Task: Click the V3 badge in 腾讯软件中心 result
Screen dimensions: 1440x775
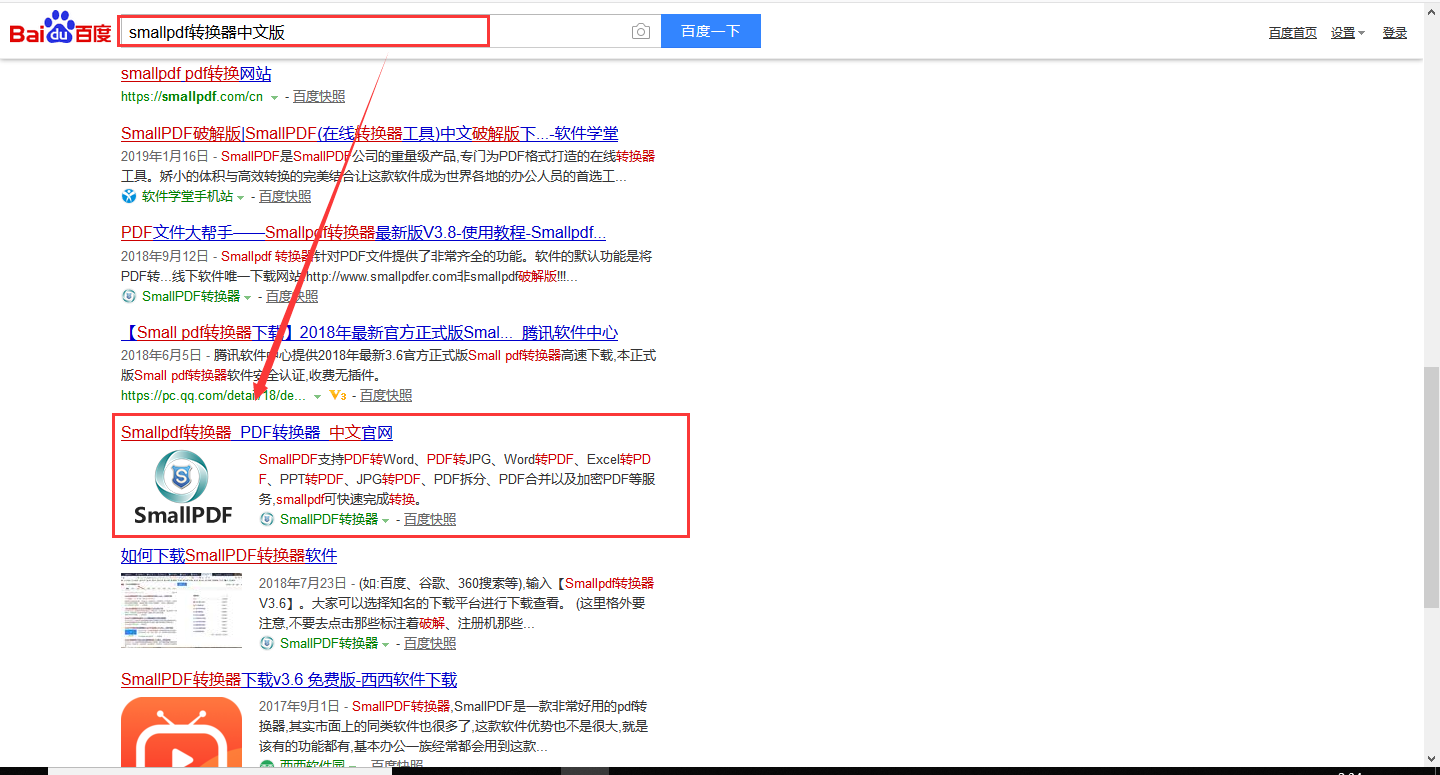Action: click(x=338, y=395)
